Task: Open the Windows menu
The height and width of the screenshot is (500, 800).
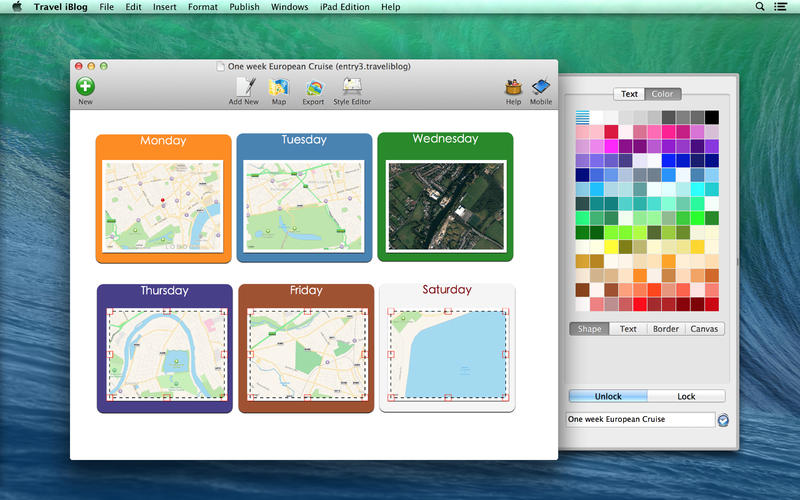Action: point(289,7)
